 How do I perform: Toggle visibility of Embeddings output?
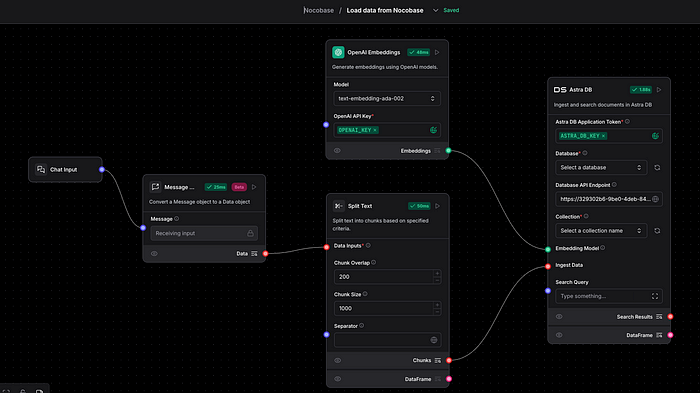(x=337, y=151)
